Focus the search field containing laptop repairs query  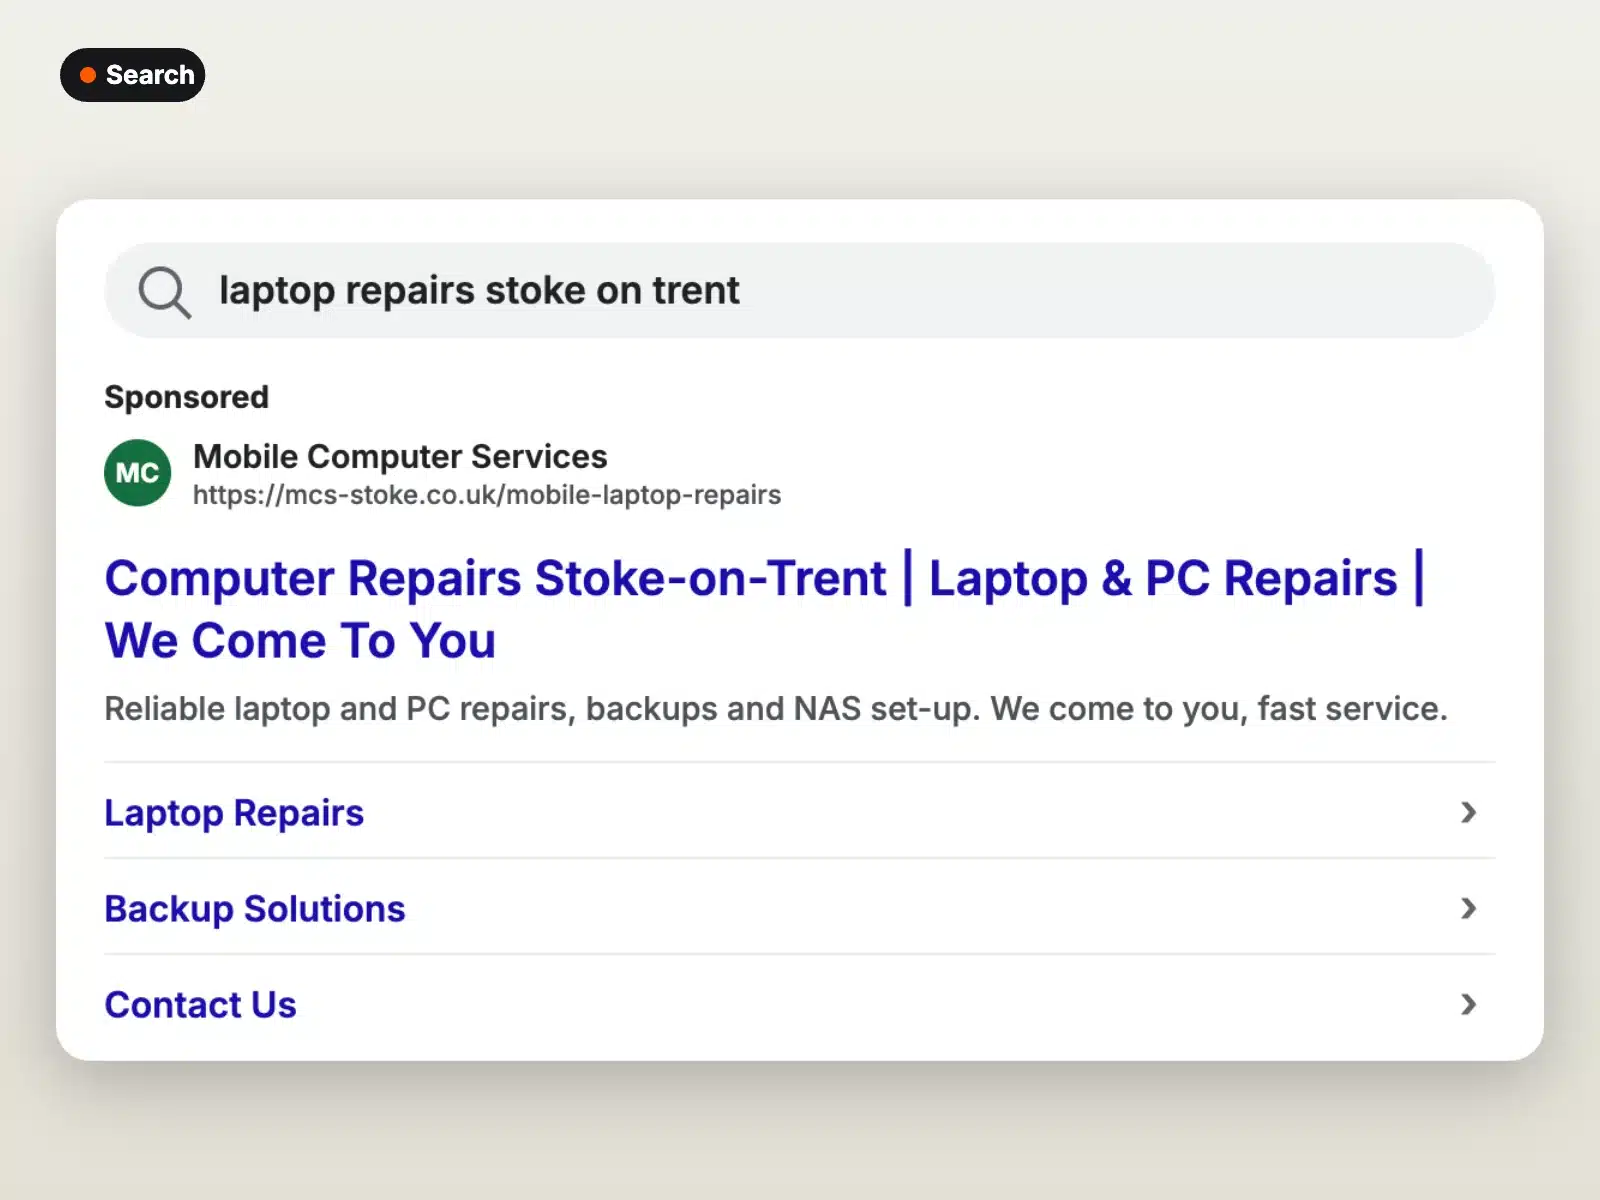(x=800, y=291)
